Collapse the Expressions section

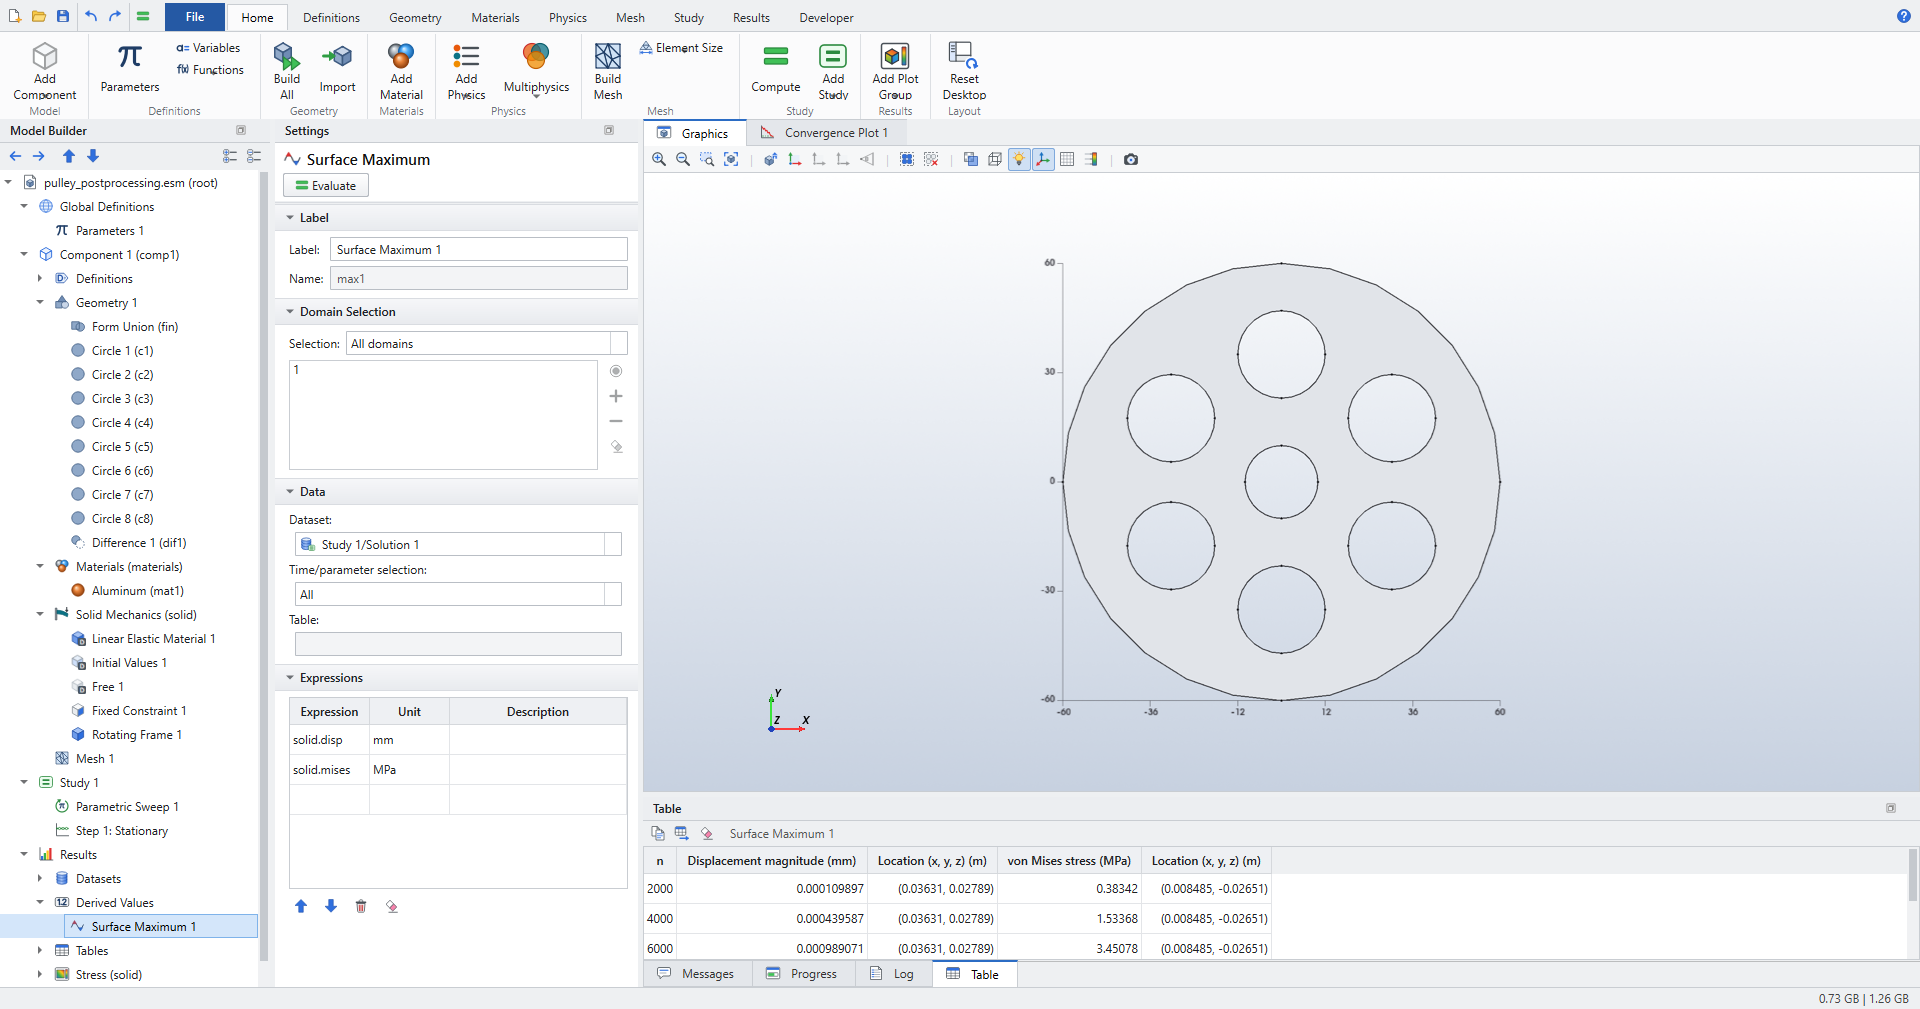(x=290, y=677)
